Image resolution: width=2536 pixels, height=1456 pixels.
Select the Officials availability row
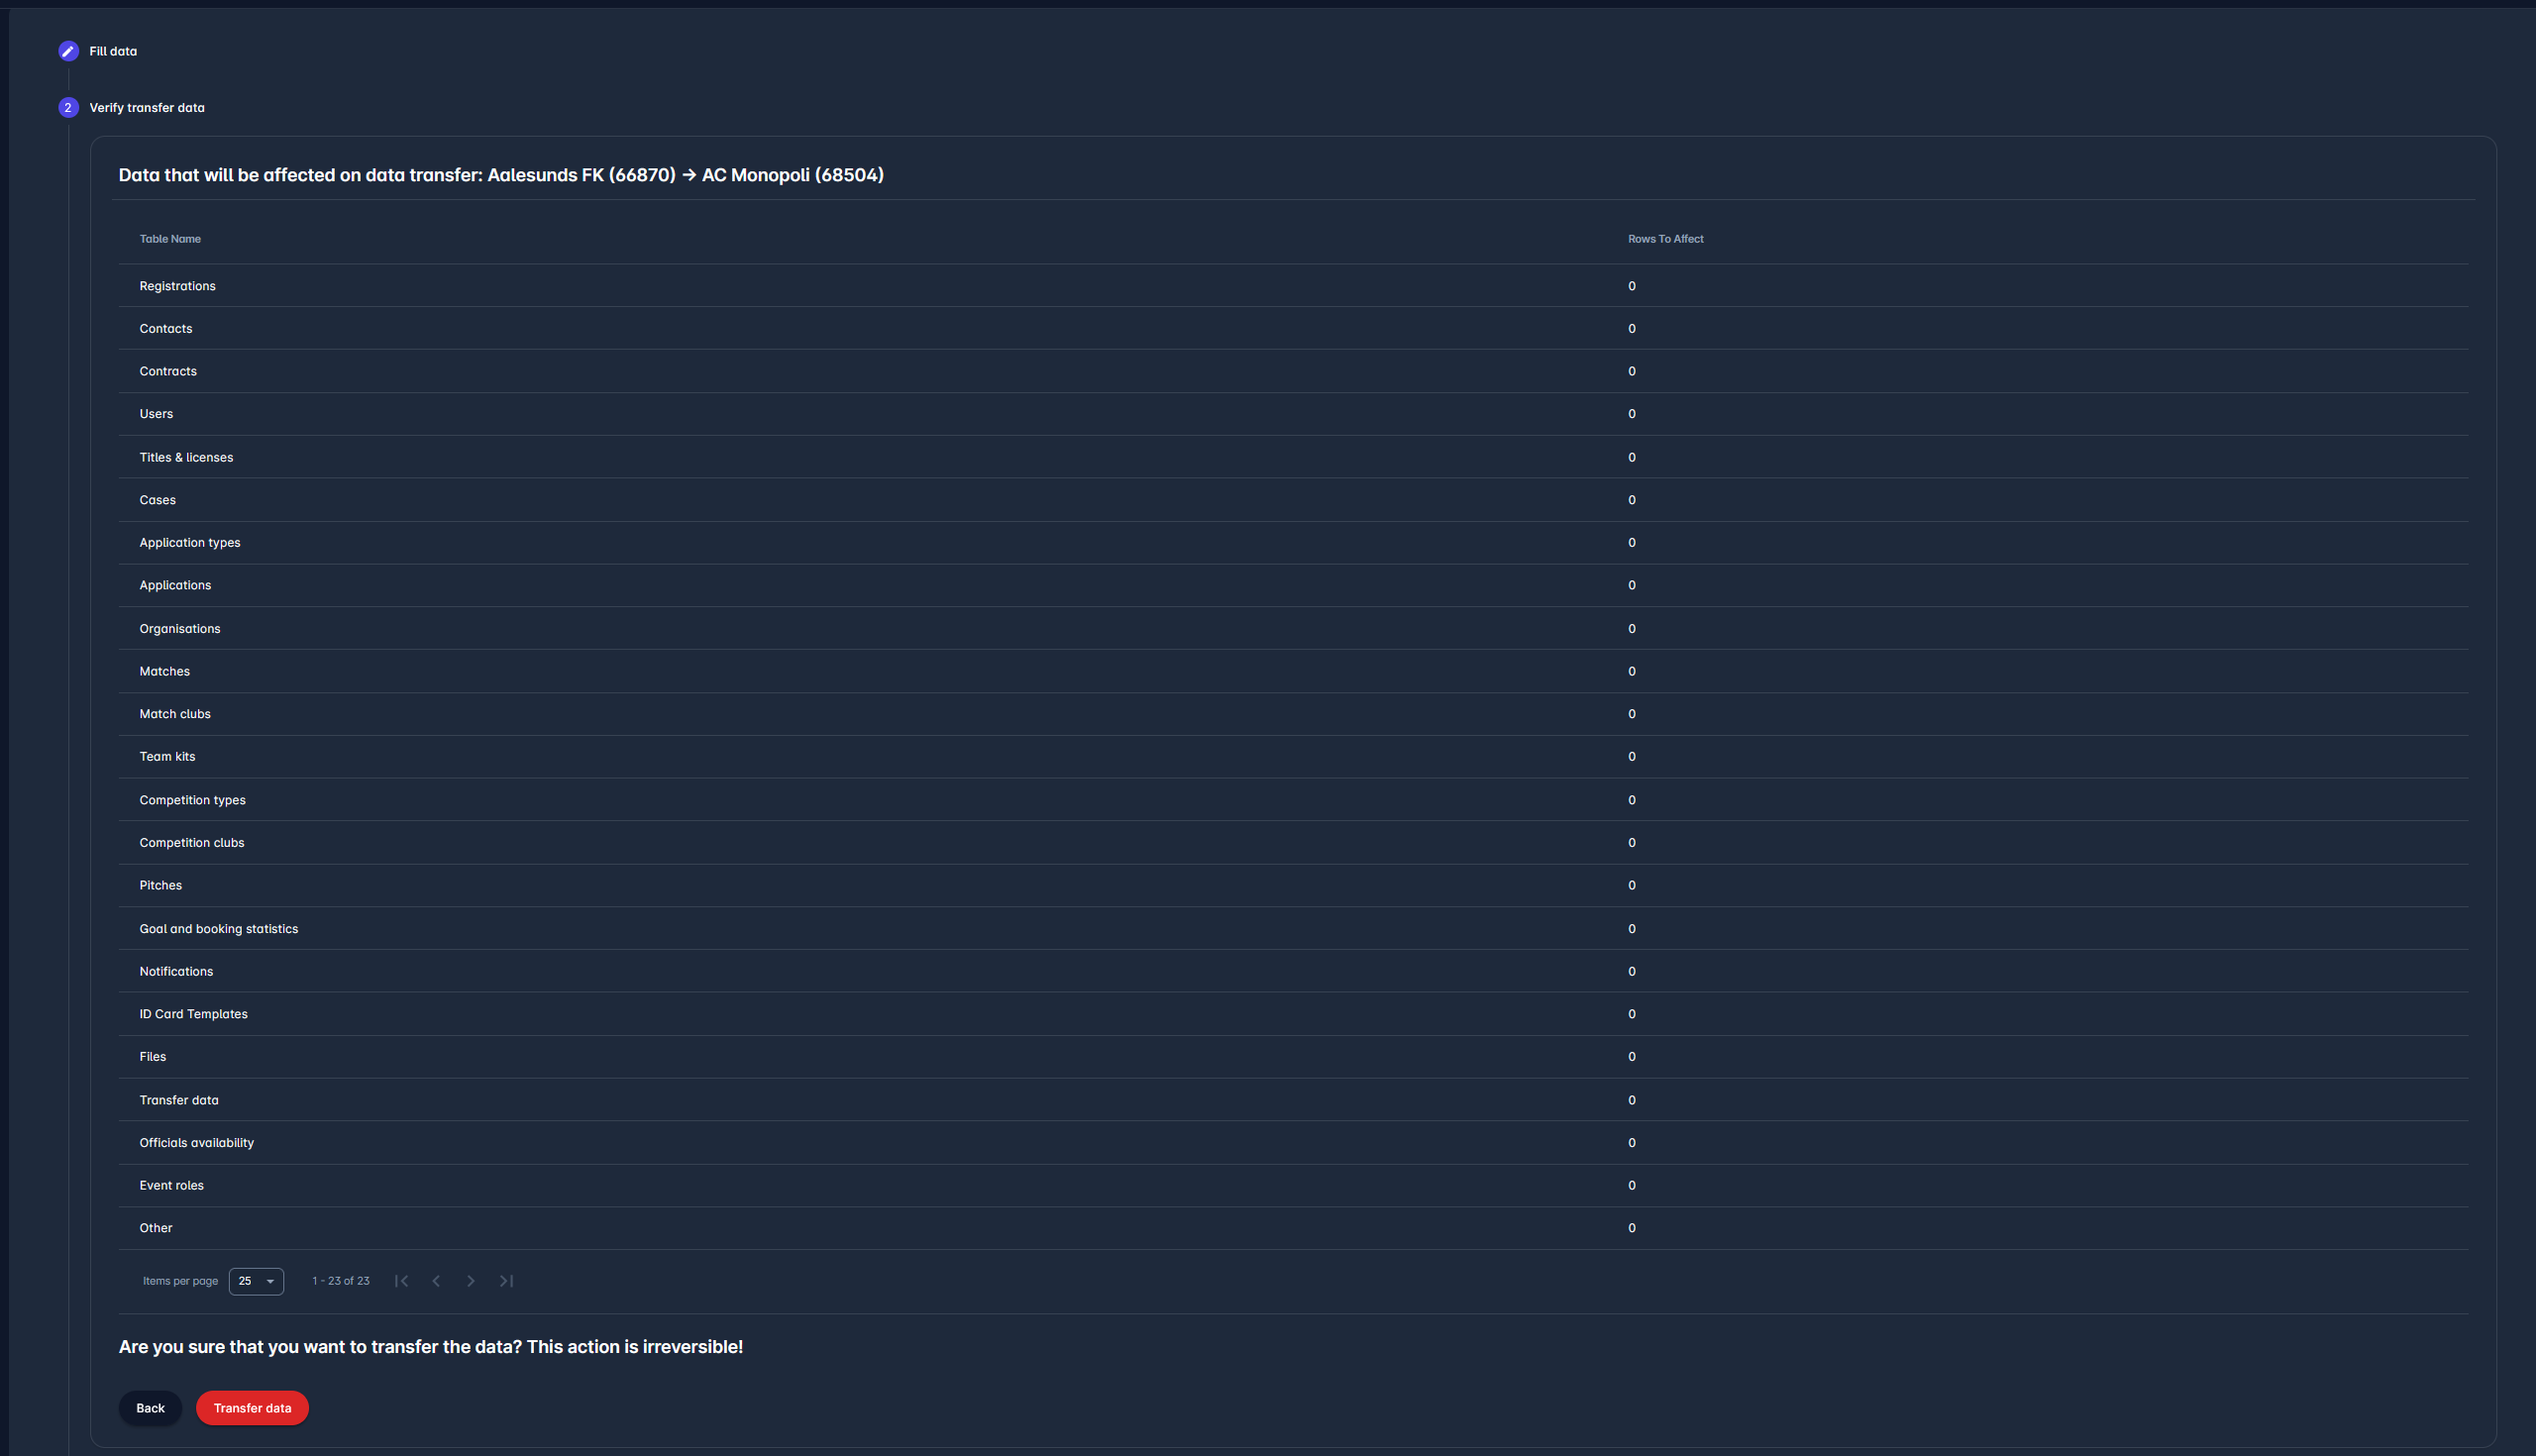pyautogui.click(x=197, y=1143)
